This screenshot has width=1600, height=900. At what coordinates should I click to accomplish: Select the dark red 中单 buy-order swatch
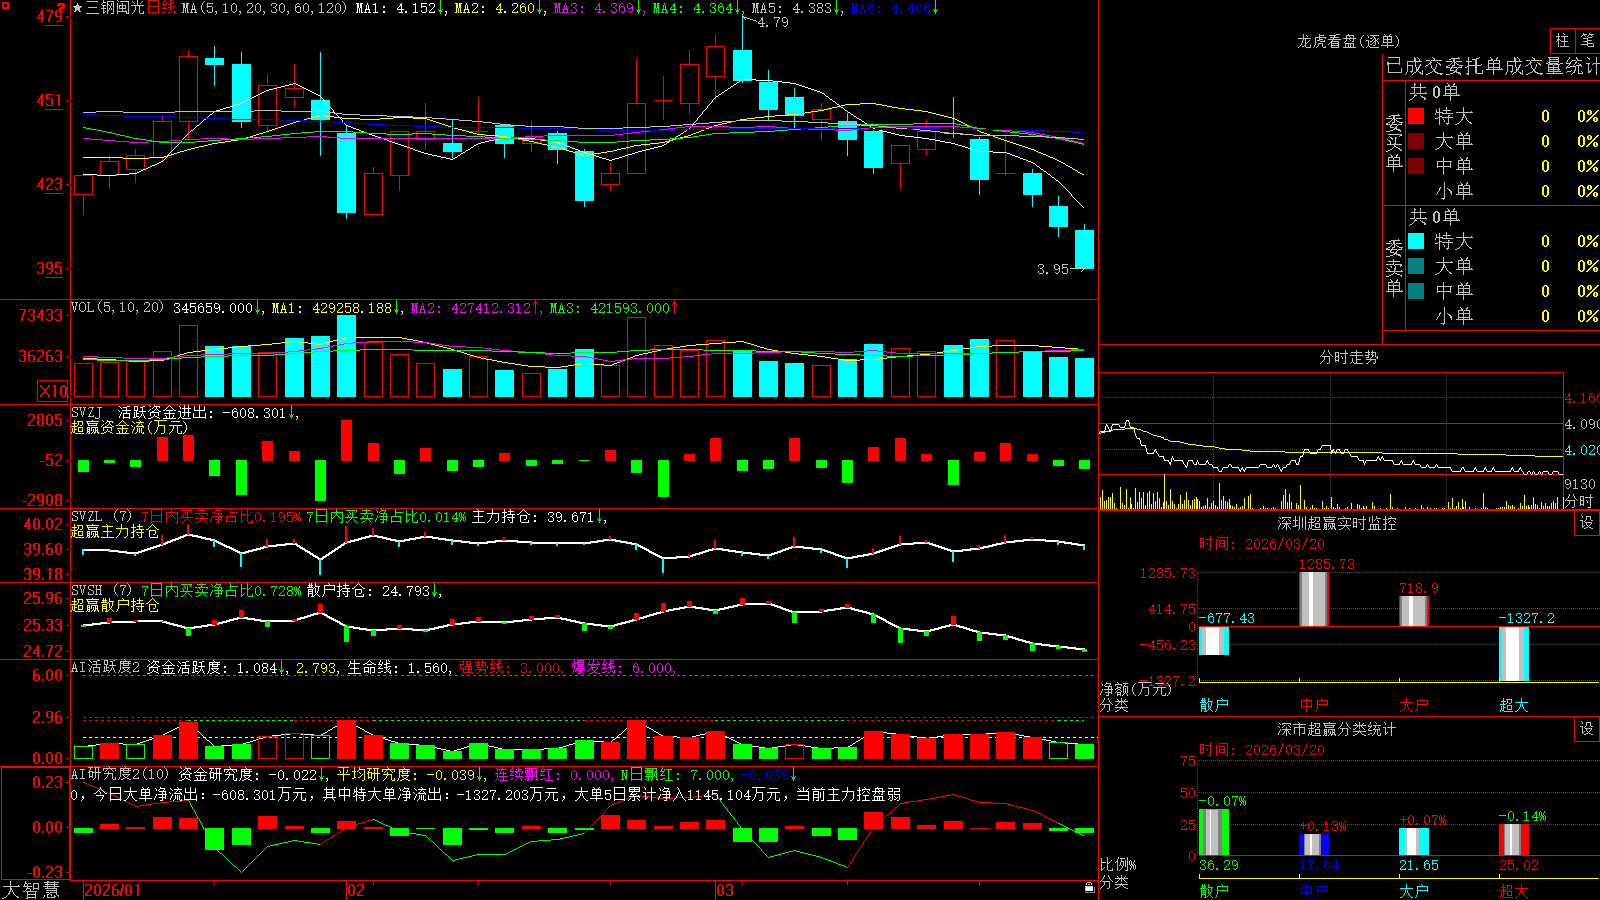(1416, 166)
